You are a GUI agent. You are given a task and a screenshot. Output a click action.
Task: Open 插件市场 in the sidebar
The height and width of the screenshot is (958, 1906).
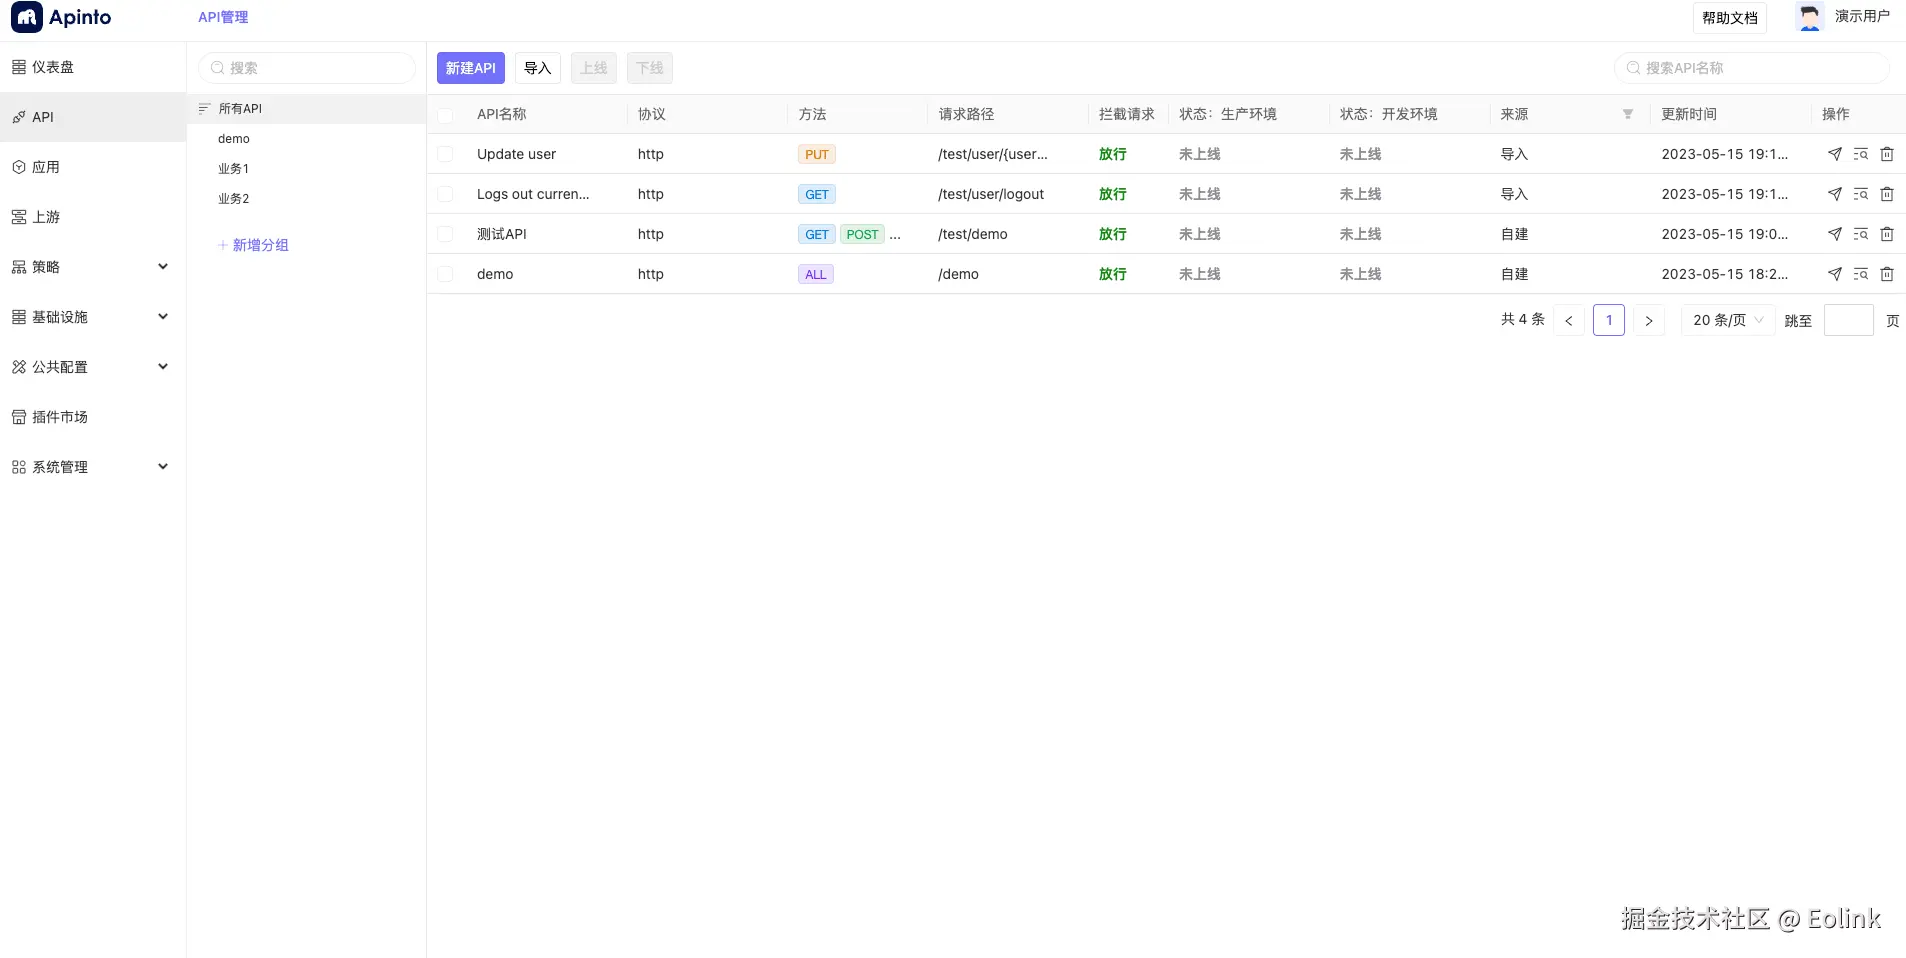pyautogui.click(x=92, y=417)
